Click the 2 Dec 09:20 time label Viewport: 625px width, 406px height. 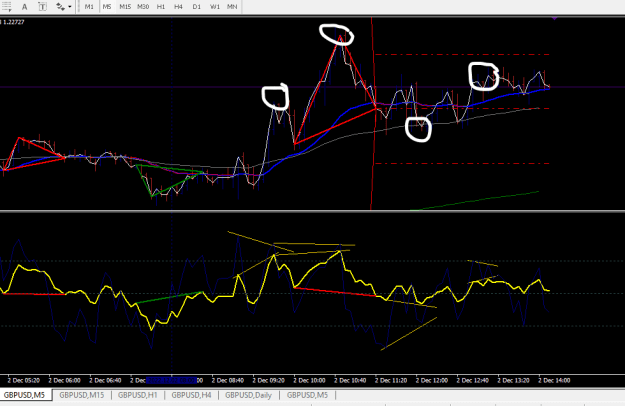pos(269,380)
